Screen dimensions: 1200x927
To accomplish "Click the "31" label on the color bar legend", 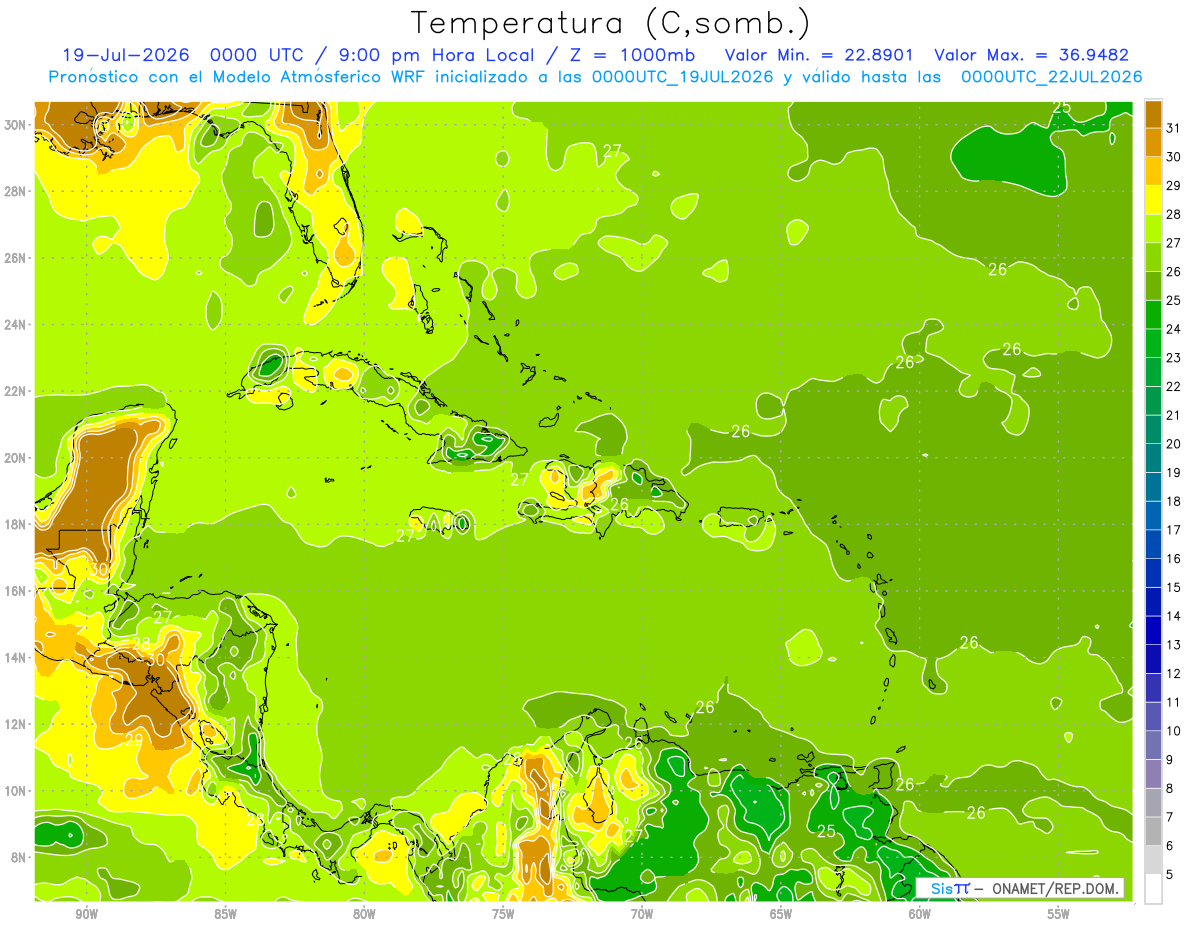I will pyautogui.click(x=1174, y=127).
